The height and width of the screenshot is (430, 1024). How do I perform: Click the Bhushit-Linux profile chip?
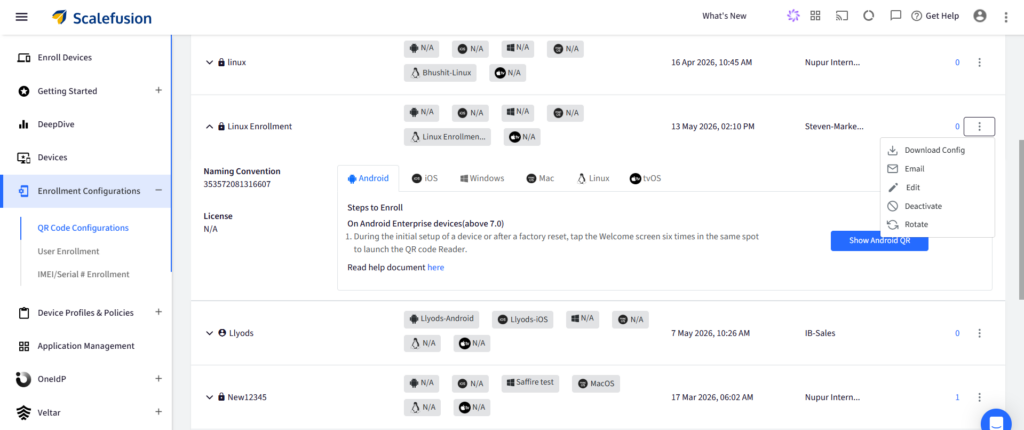tap(440, 73)
